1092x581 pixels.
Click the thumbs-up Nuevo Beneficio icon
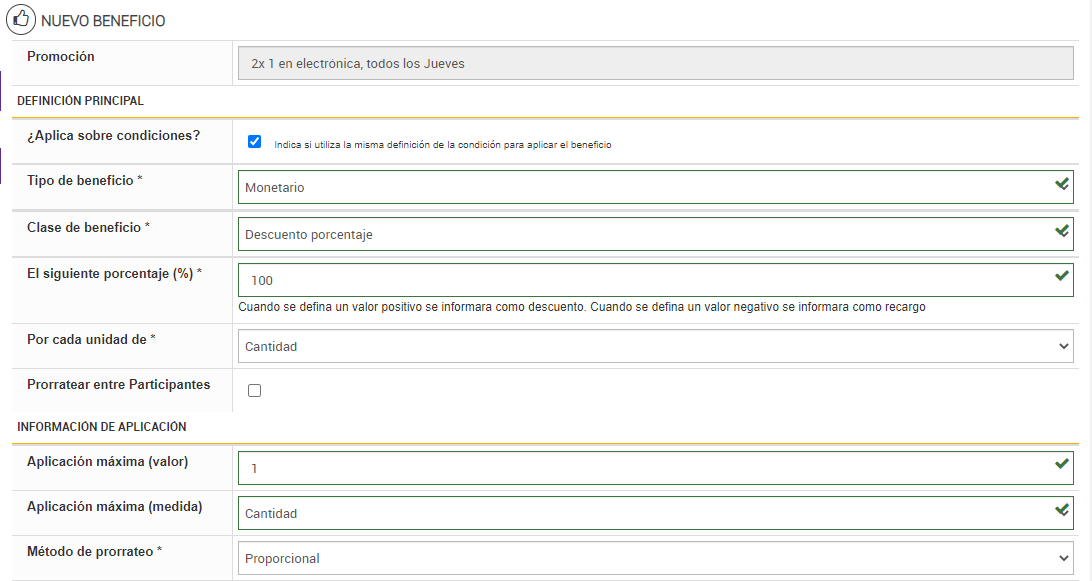pyautogui.click(x=21, y=20)
